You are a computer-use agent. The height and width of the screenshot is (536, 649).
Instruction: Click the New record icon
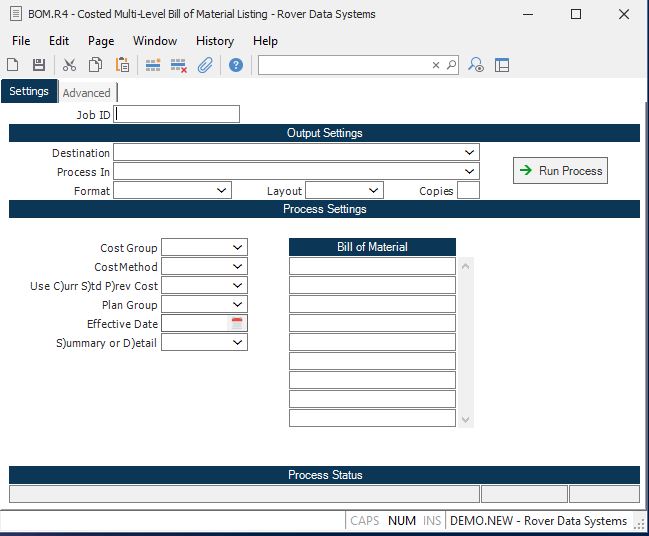13,65
